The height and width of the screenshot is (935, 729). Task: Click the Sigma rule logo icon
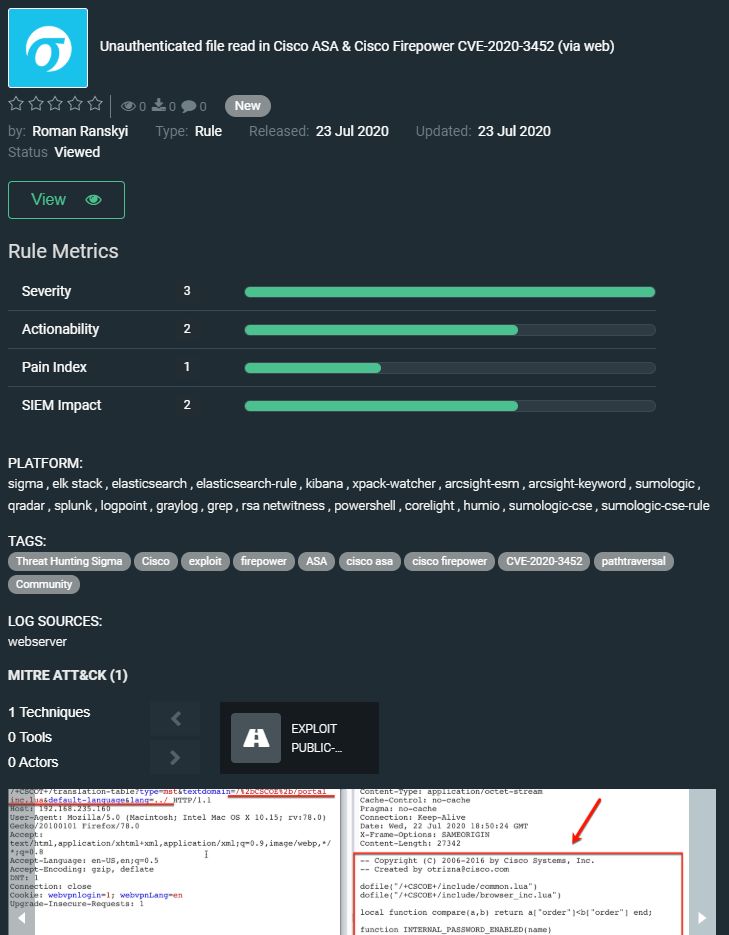(x=48, y=48)
